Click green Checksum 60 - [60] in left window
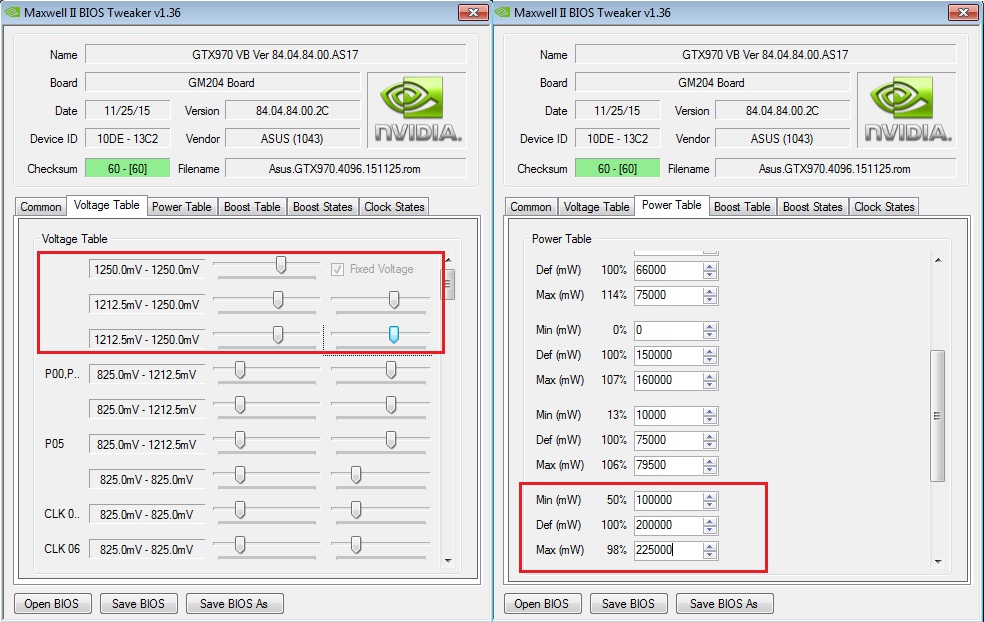984x622 pixels. click(x=127, y=168)
